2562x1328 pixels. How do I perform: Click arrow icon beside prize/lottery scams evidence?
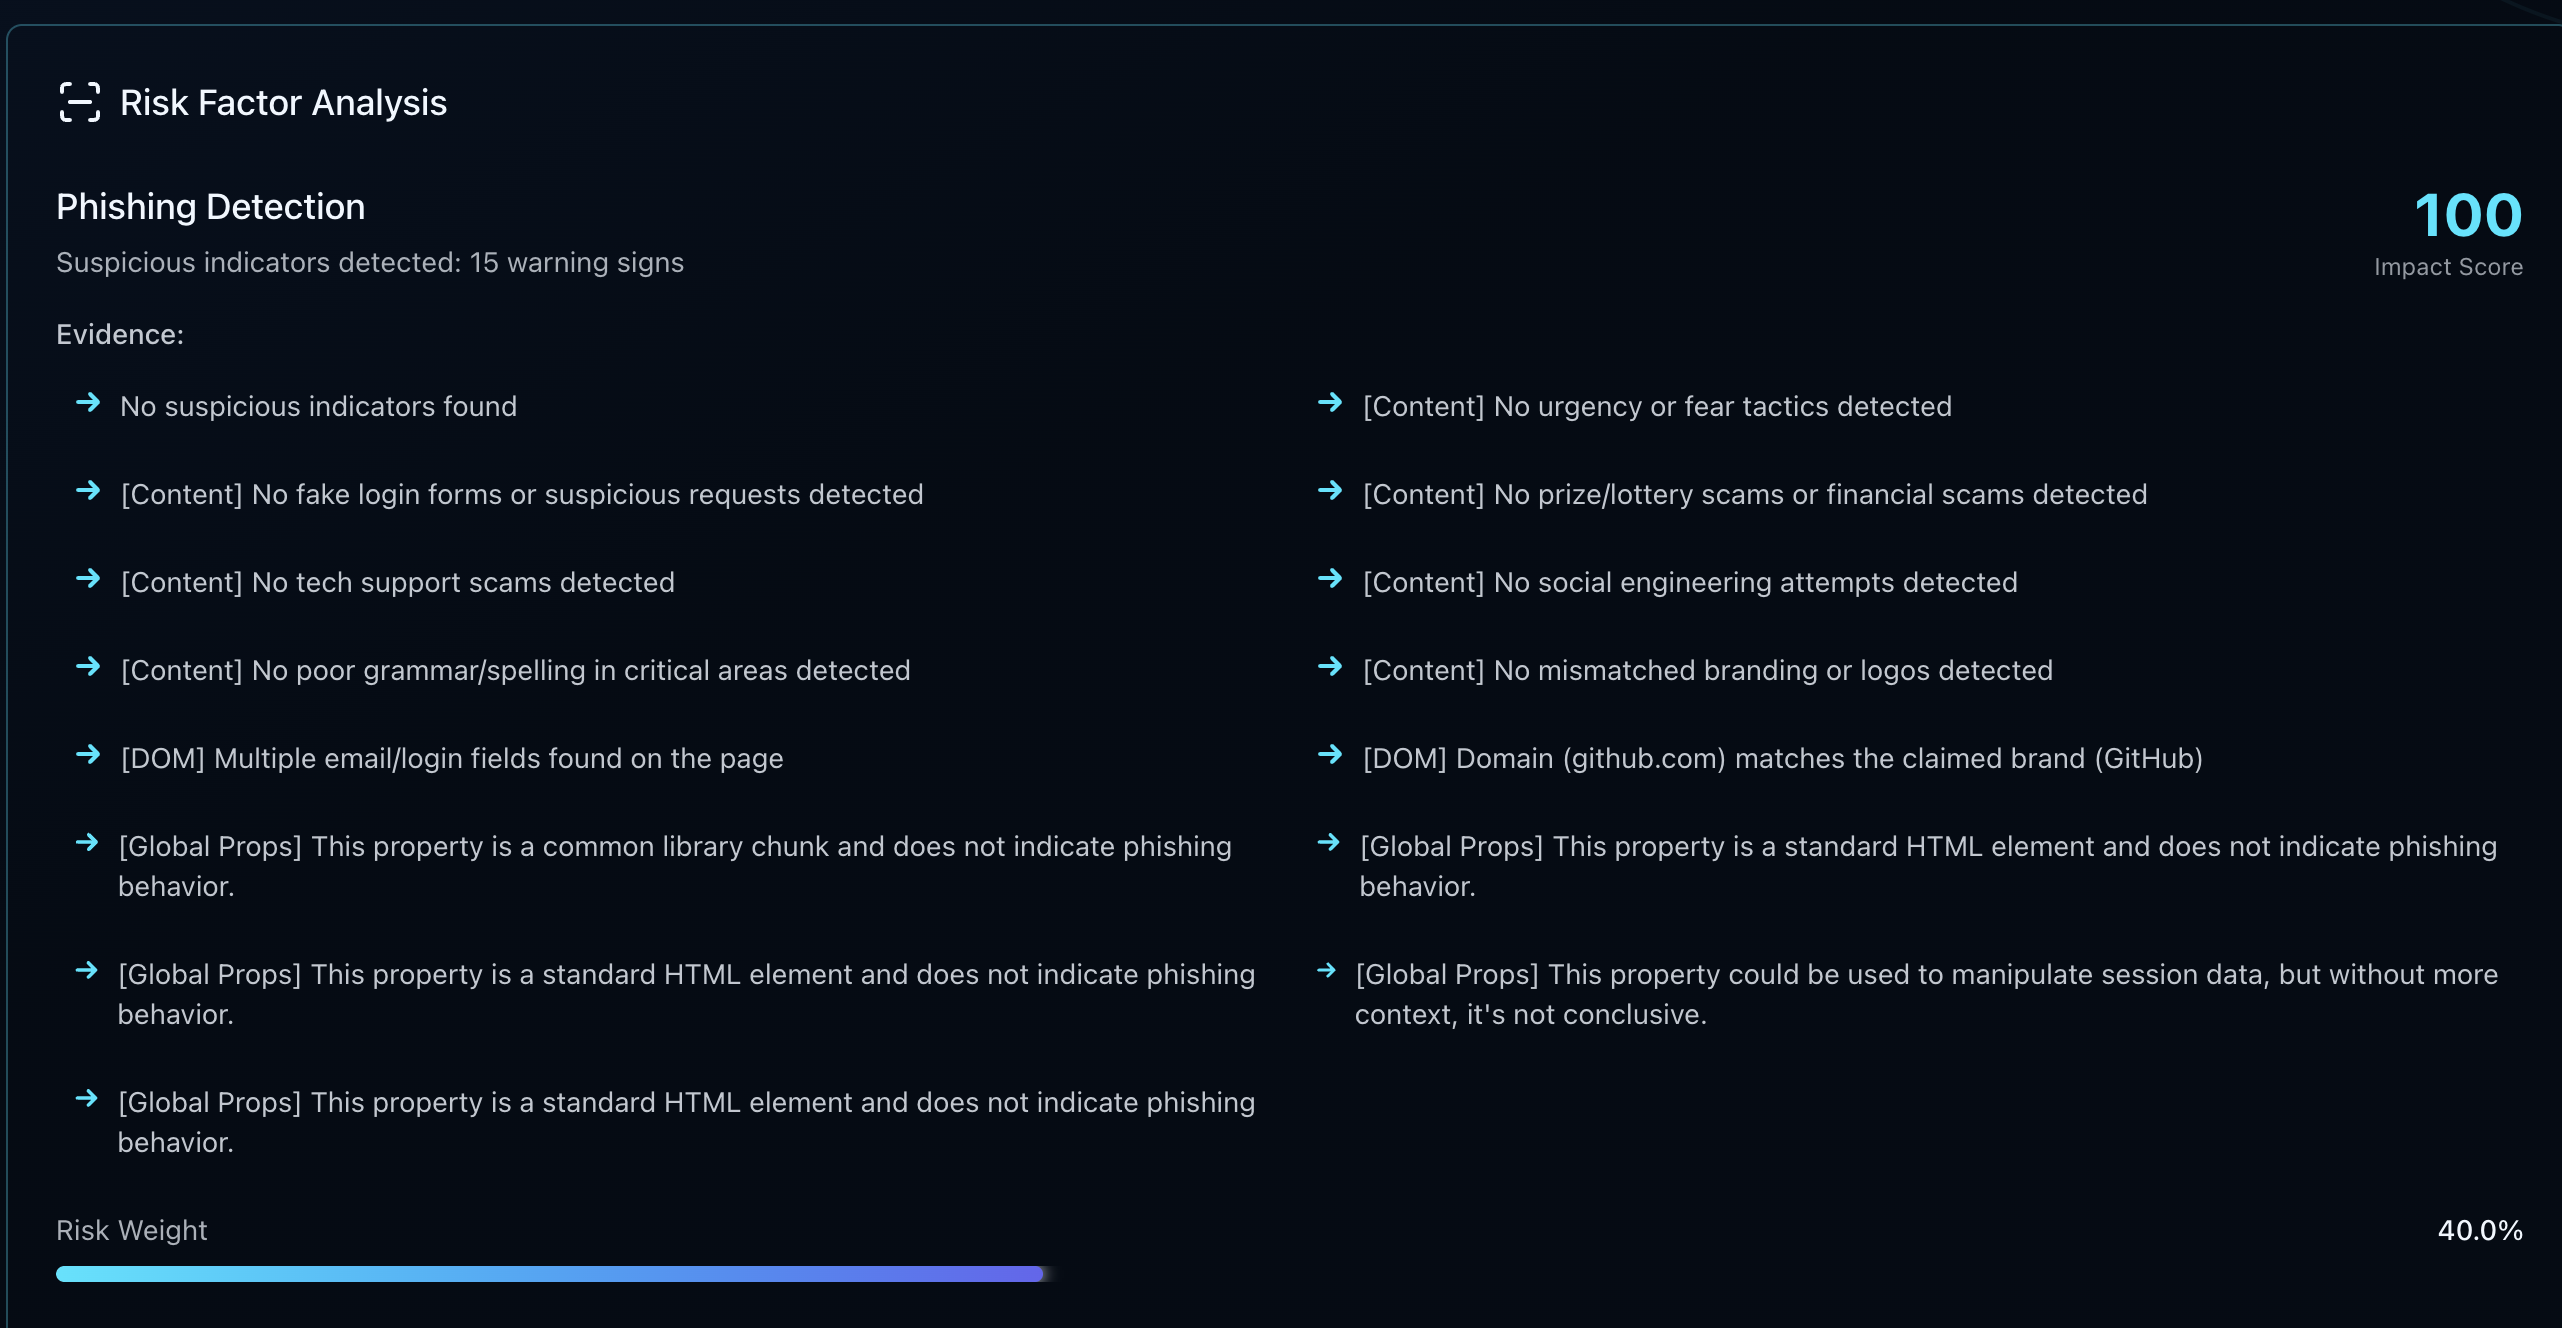coord(1330,491)
